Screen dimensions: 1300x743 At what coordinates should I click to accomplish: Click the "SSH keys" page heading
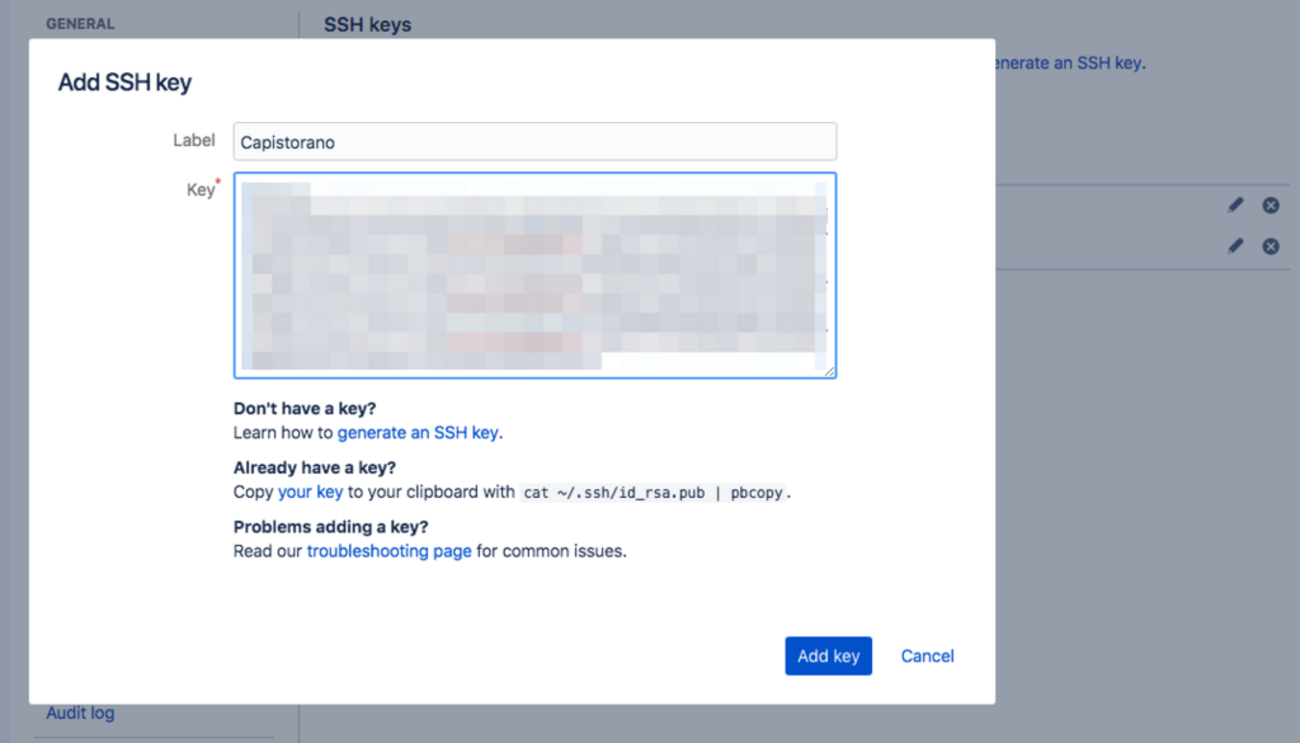click(367, 25)
